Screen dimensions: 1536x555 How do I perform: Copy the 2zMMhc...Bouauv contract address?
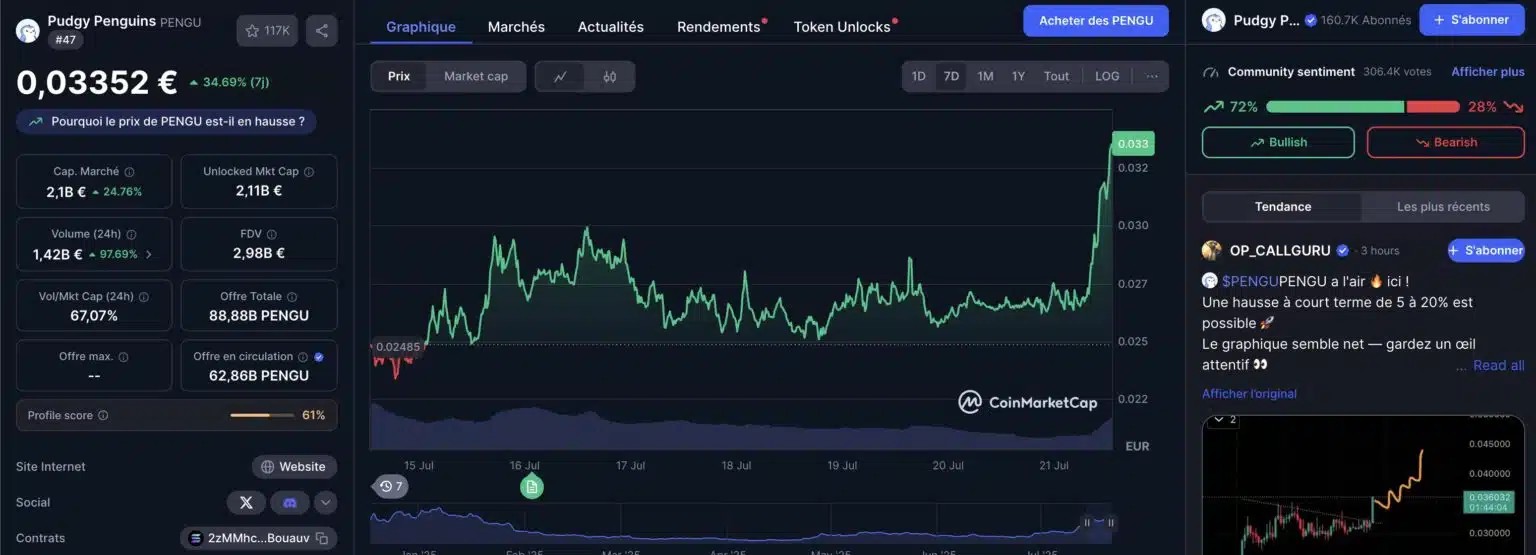322,538
